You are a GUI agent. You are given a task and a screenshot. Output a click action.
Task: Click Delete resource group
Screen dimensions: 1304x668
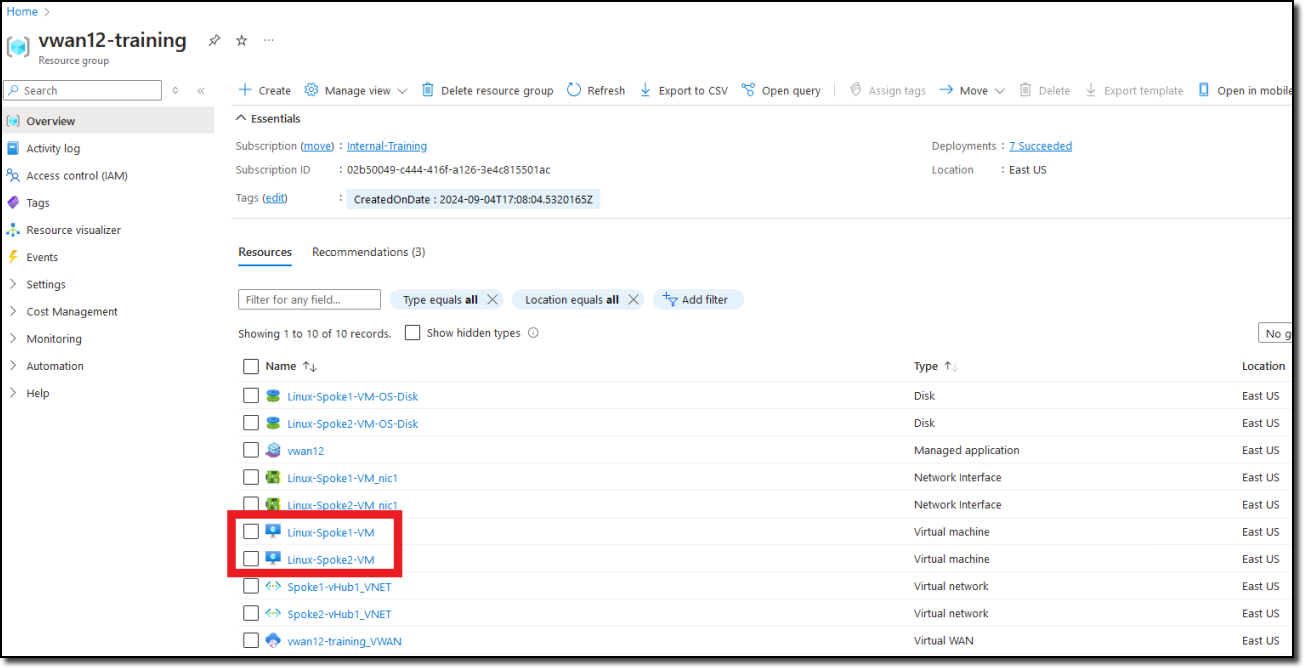(487, 90)
